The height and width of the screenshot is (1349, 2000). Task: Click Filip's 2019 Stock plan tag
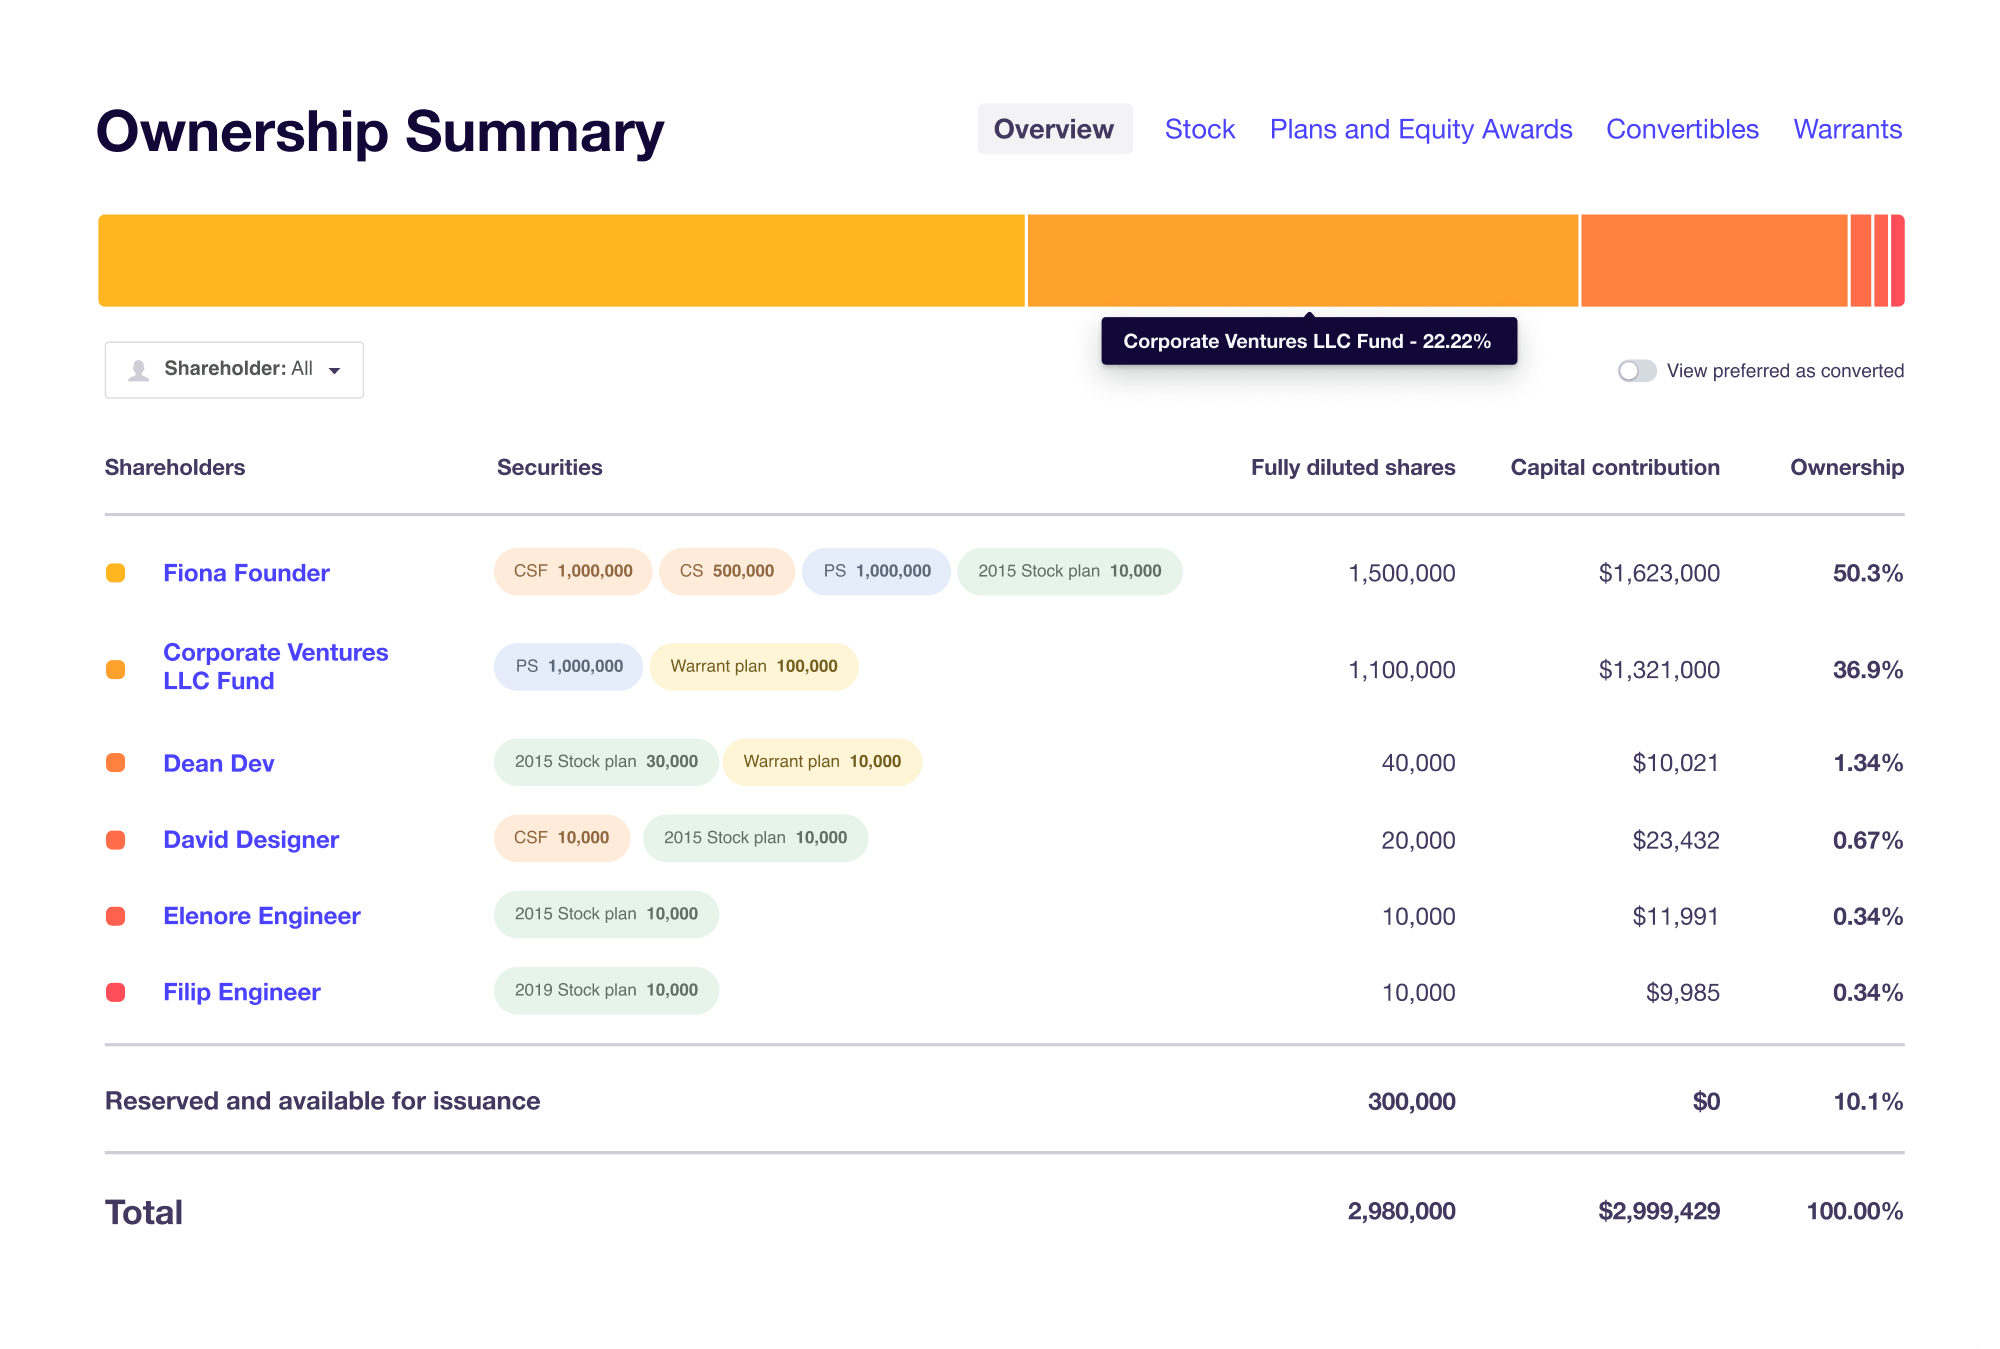(x=606, y=990)
